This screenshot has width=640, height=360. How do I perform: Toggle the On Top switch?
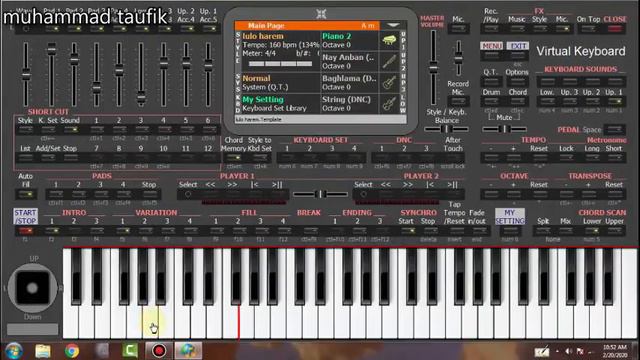click(x=588, y=29)
